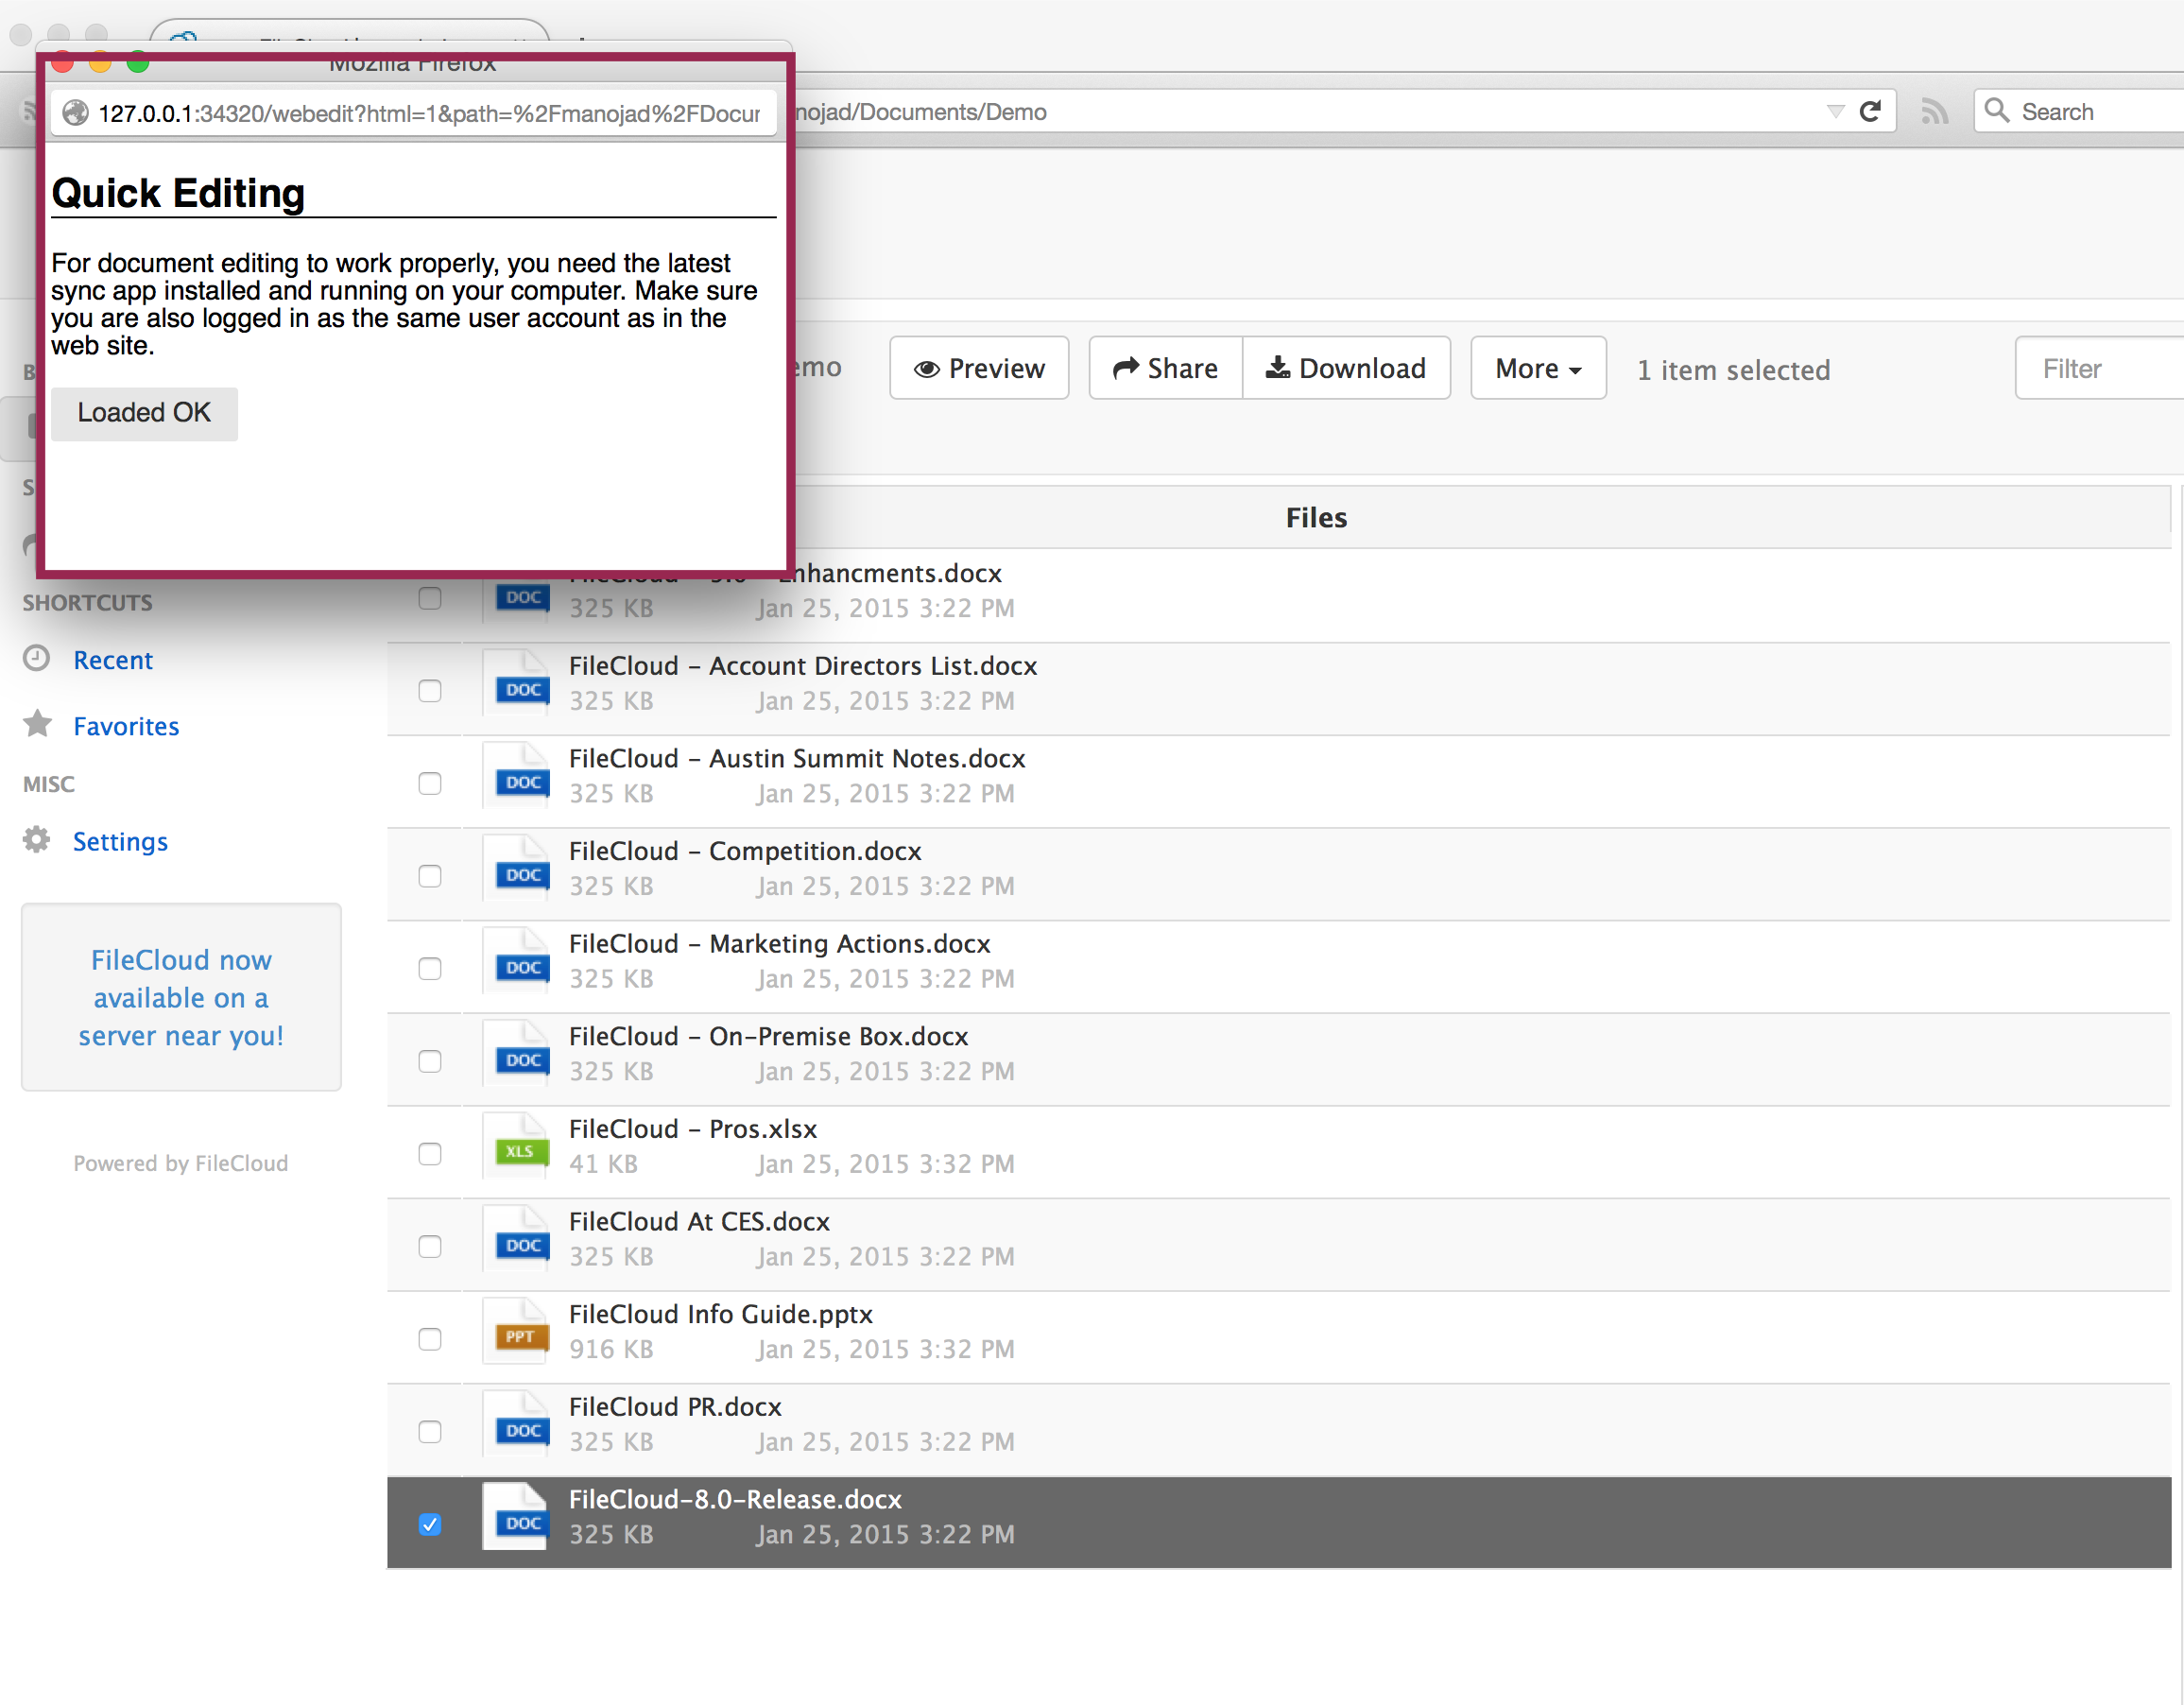Reload the page with the refresh icon
The image size is (2184, 1705).
tap(1870, 111)
